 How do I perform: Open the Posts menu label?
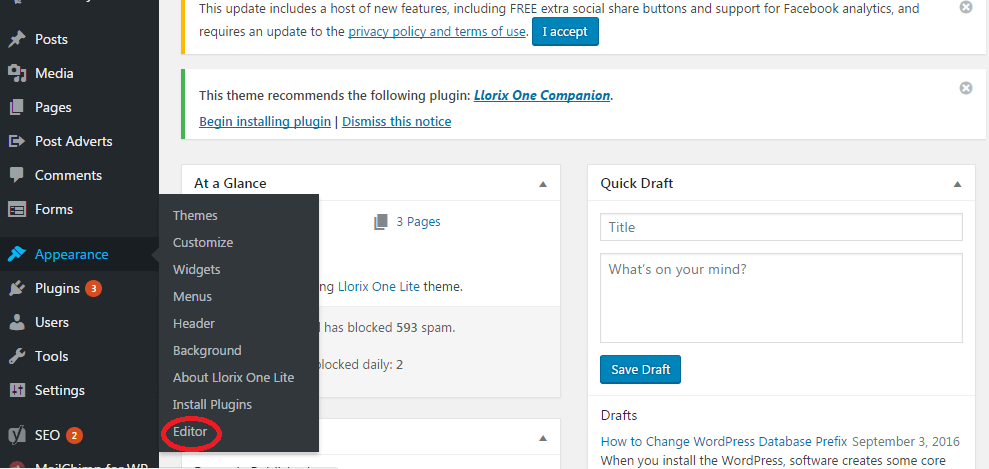pyautogui.click(x=51, y=39)
